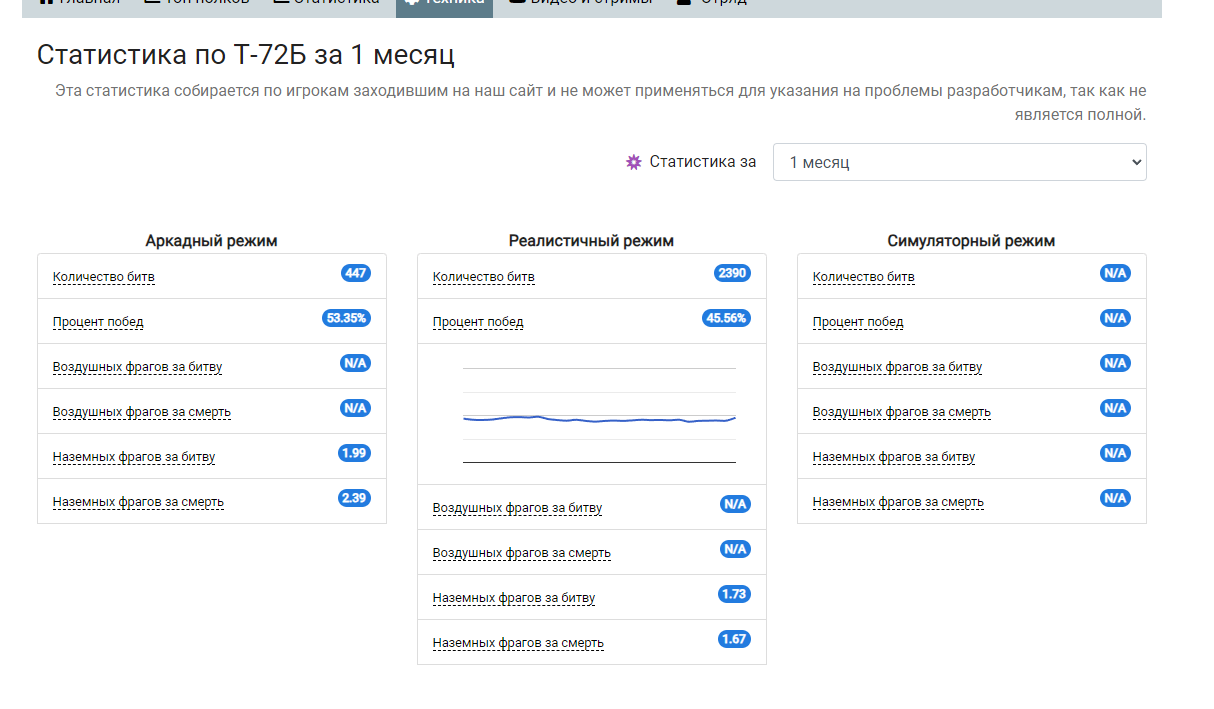Click the 2.39 ground frags per death badge
This screenshot has height=709, width=1214.
(x=354, y=498)
